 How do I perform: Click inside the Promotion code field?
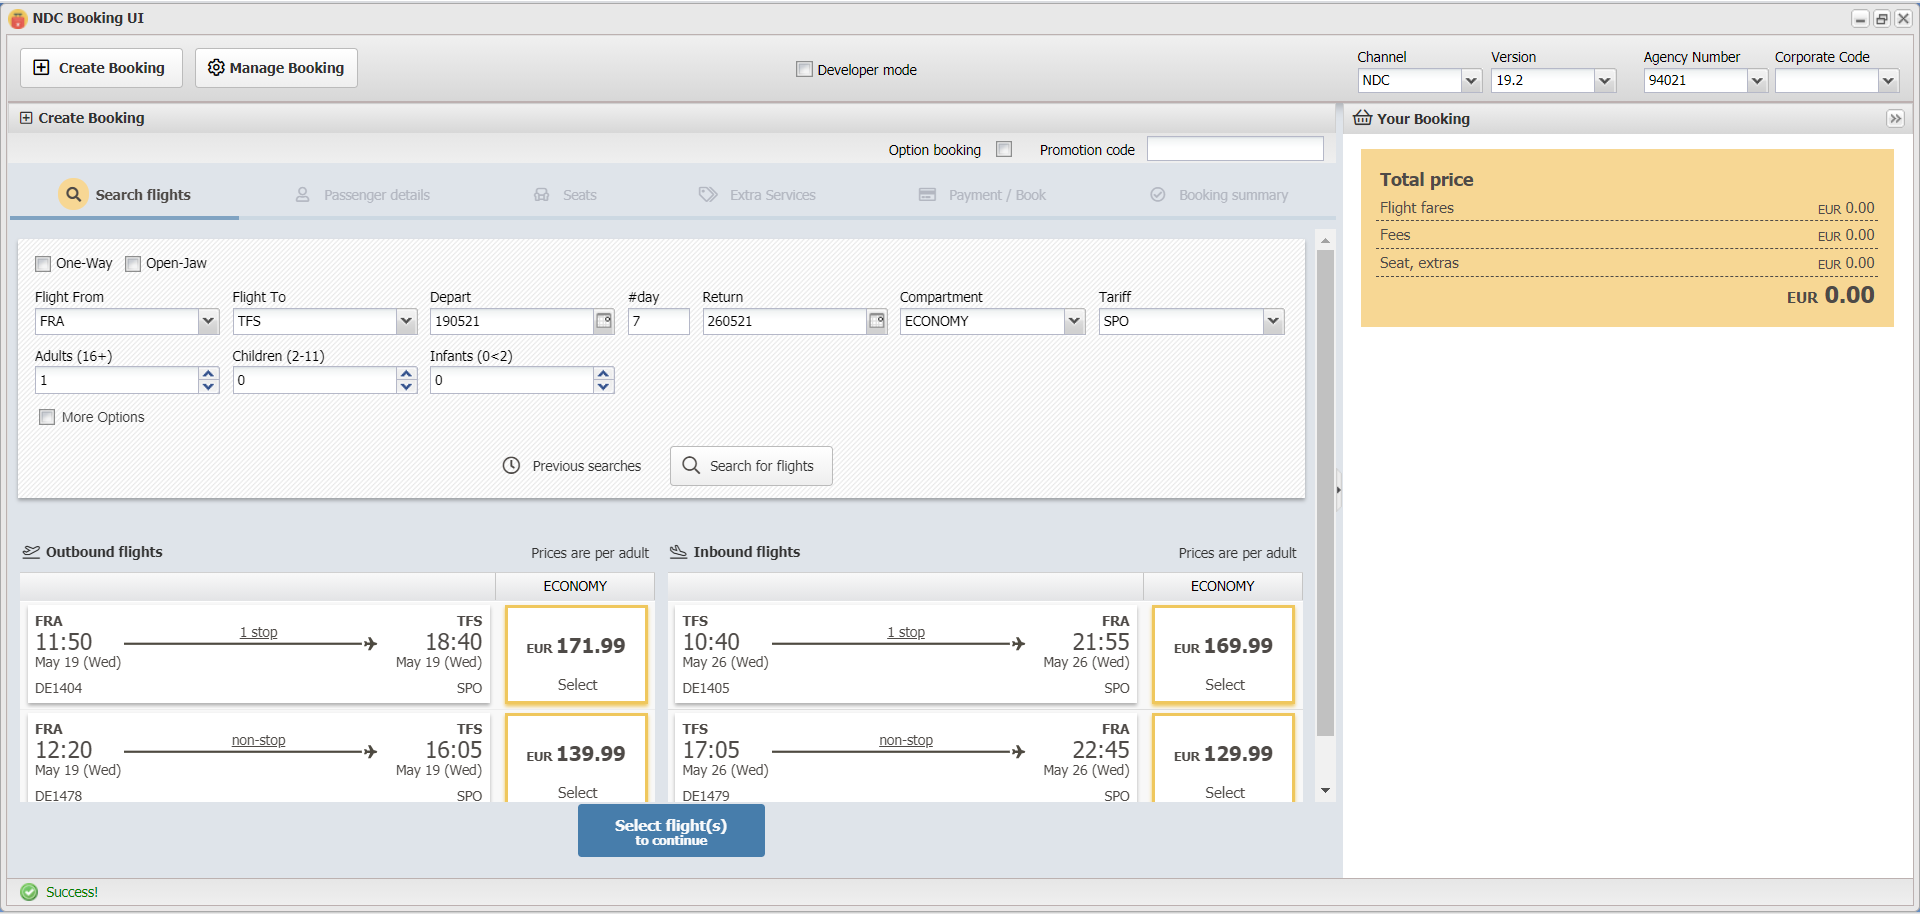pos(1235,149)
